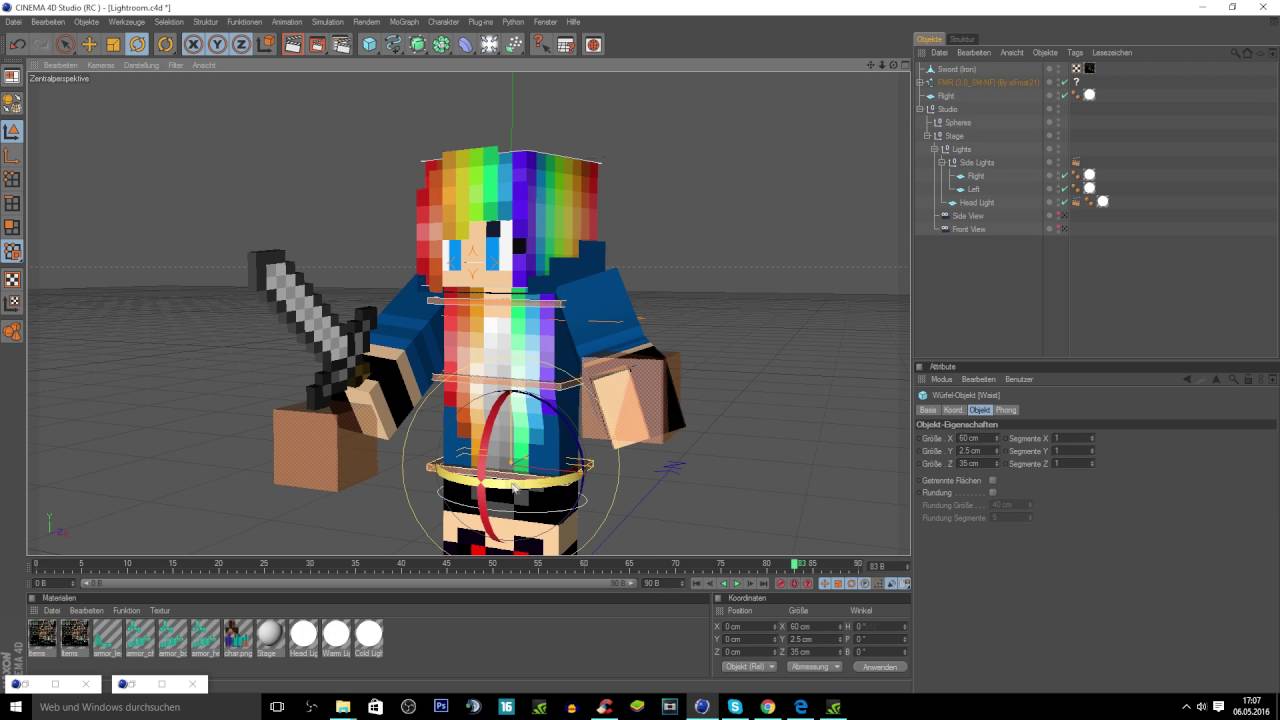Expand the orange FMR rig object

point(920,82)
